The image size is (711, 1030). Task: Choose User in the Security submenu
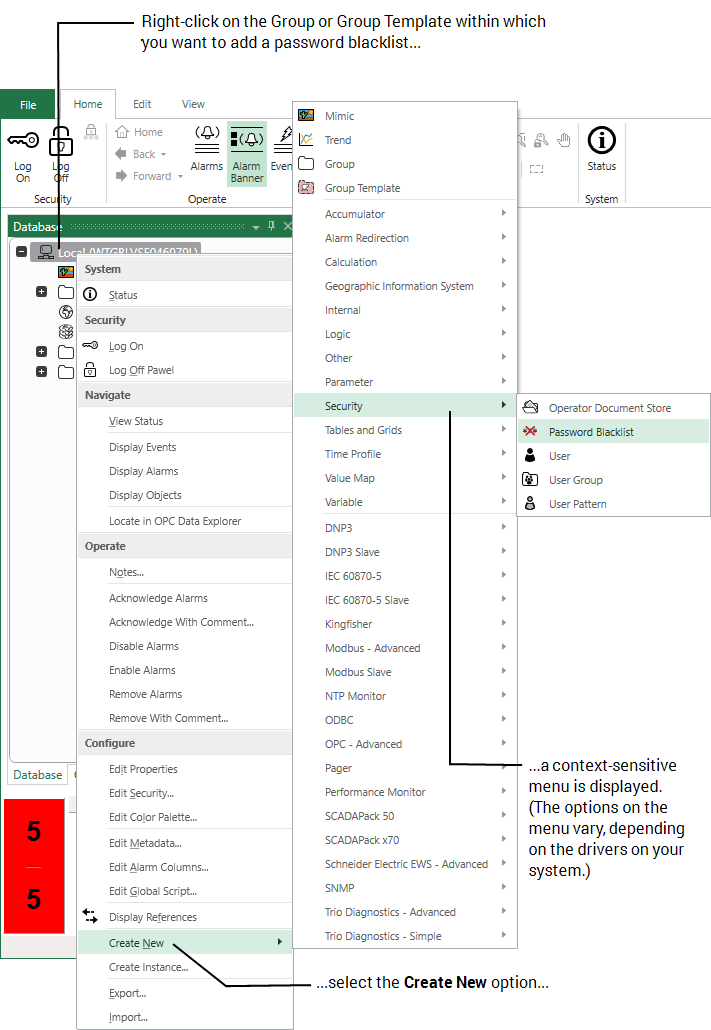[x=614, y=456]
